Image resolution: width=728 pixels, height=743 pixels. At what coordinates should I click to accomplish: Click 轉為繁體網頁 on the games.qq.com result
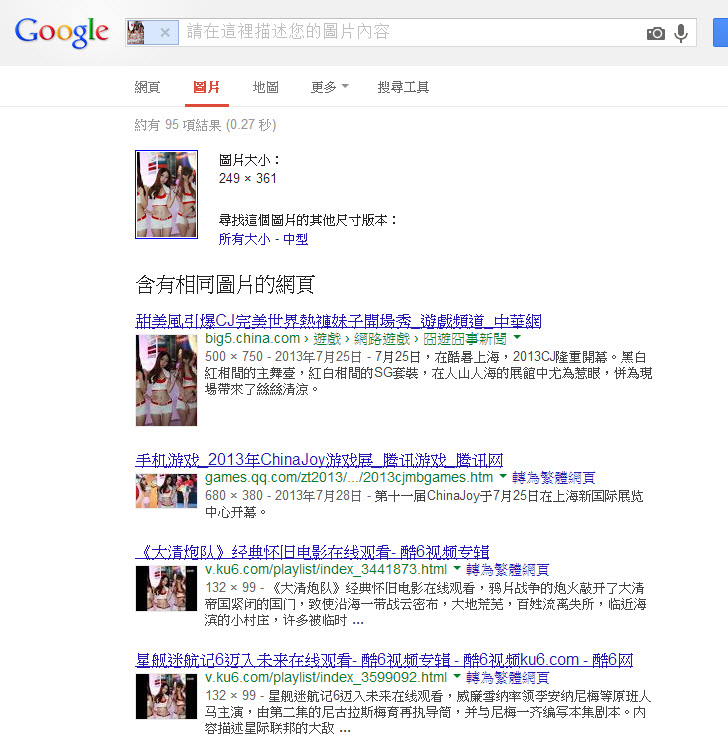coord(554,478)
